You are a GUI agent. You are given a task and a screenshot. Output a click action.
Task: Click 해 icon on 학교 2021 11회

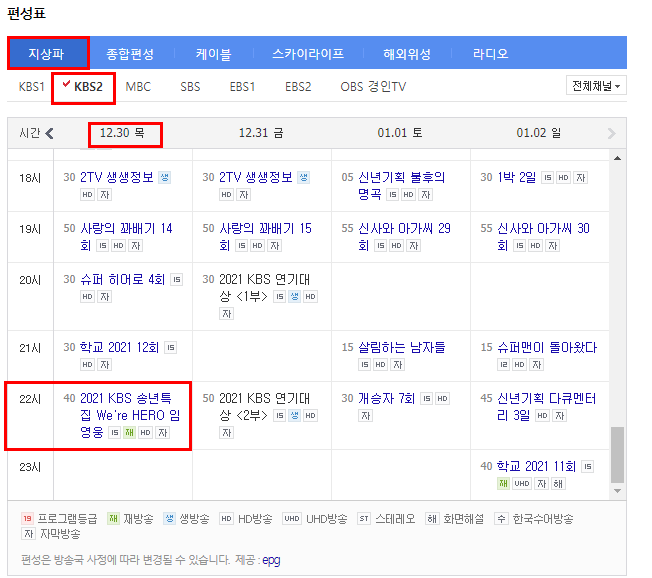coord(558,484)
